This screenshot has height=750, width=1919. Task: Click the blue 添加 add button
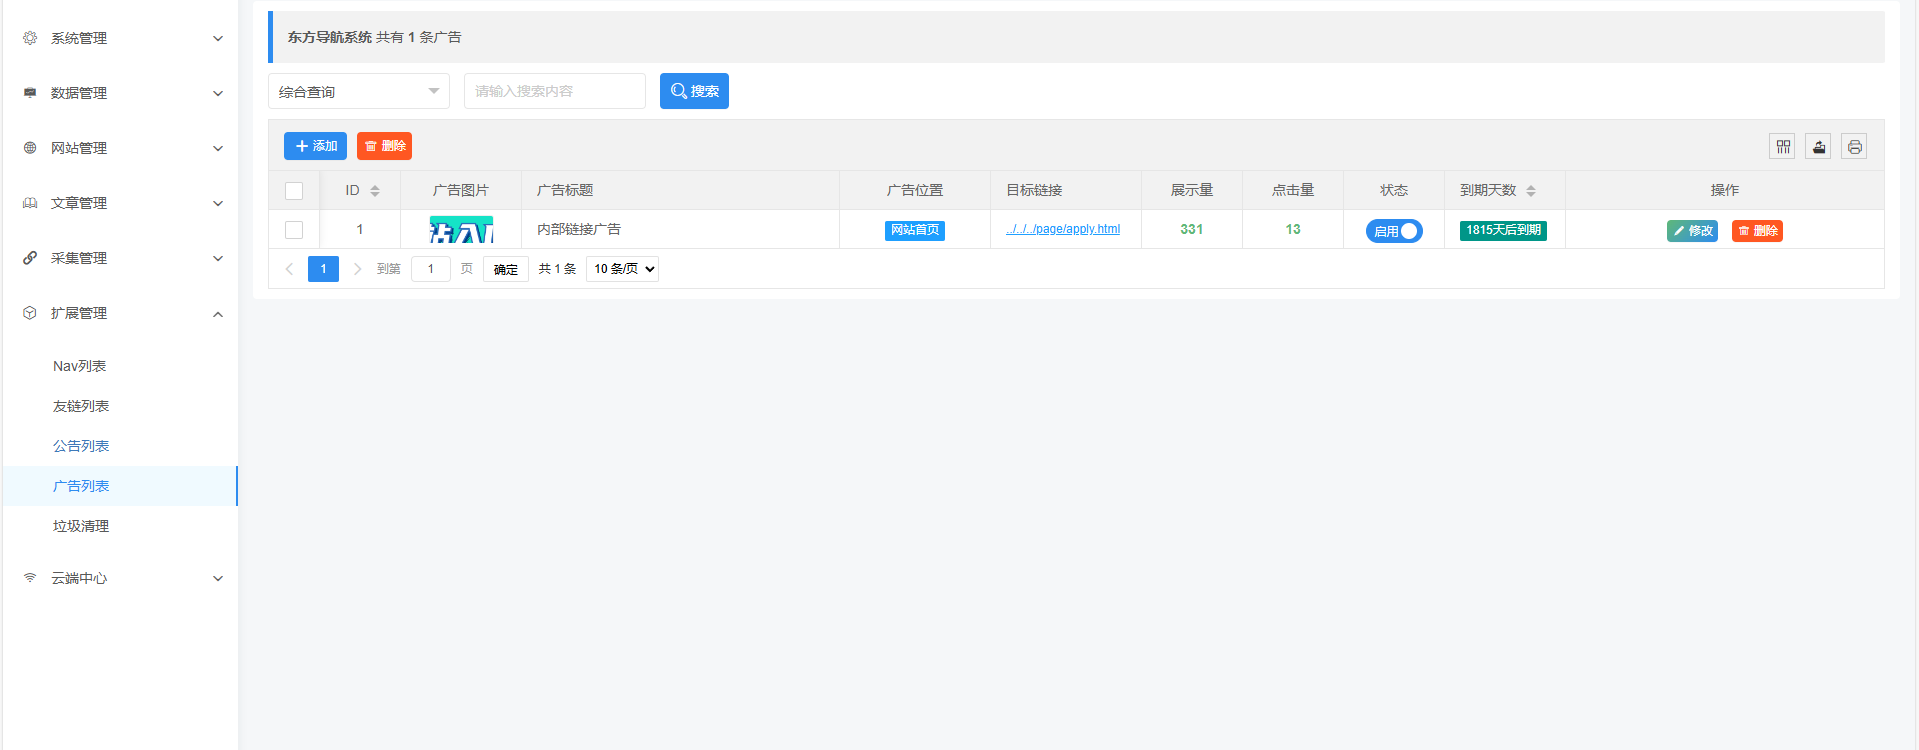(315, 146)
